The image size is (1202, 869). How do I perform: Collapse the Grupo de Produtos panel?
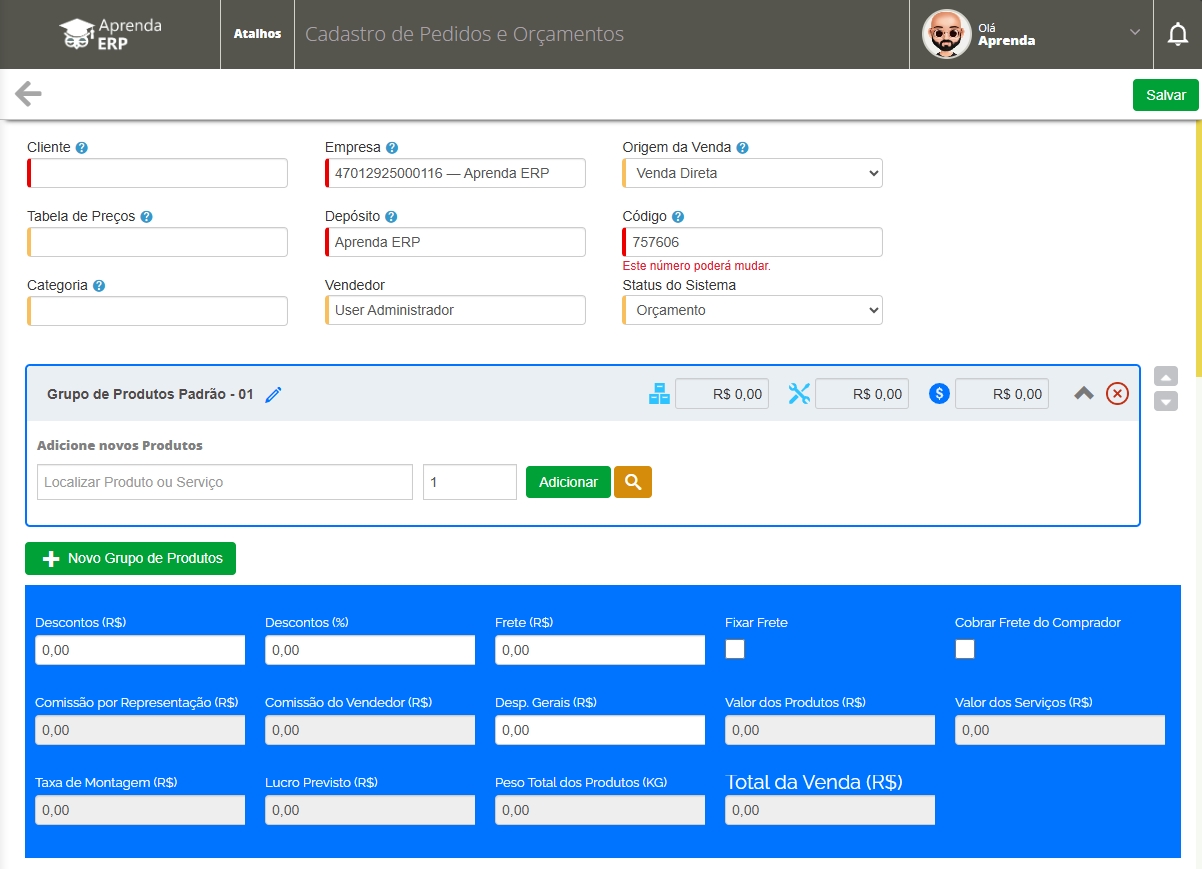pos(1084,394)
